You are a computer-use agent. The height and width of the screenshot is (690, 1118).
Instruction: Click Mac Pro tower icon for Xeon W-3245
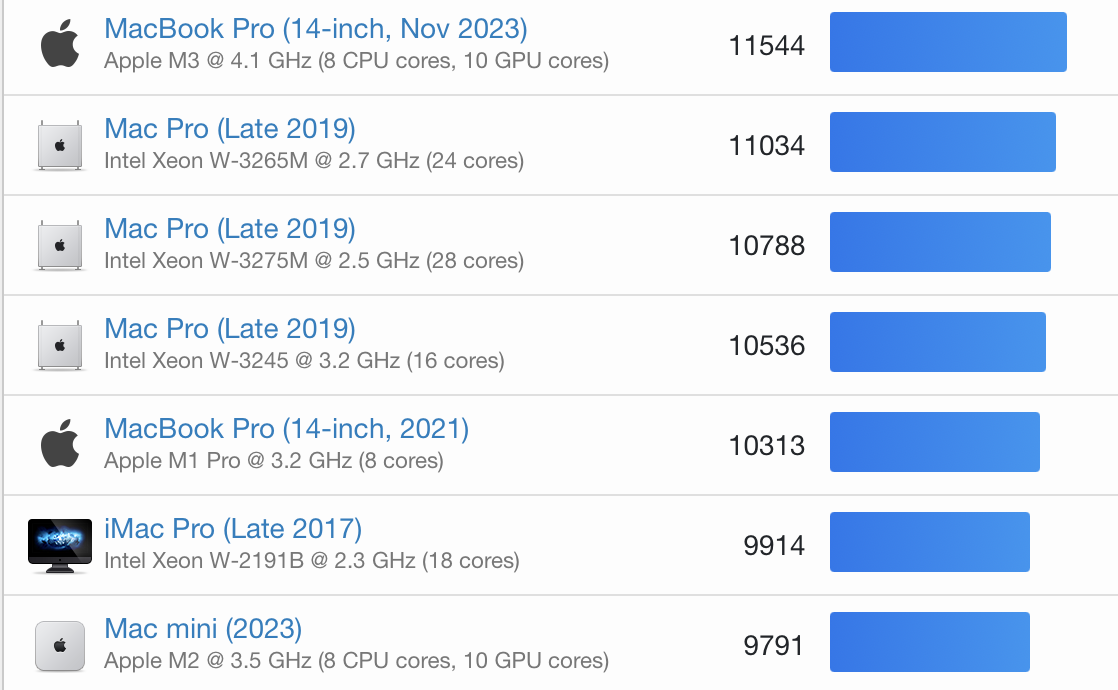(x=60, y=345)
